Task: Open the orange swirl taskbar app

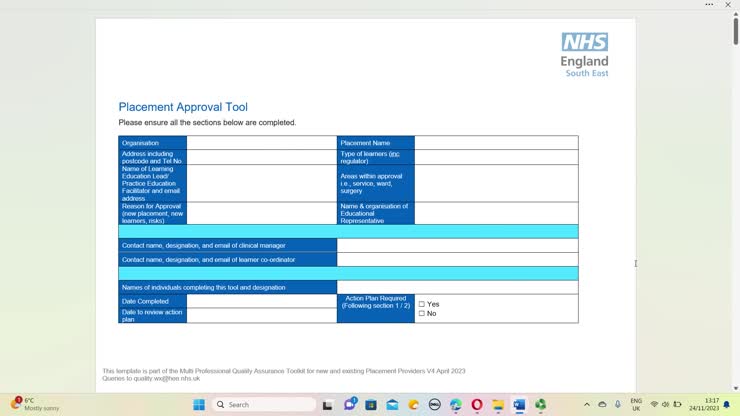Action: tap(413, 405)
